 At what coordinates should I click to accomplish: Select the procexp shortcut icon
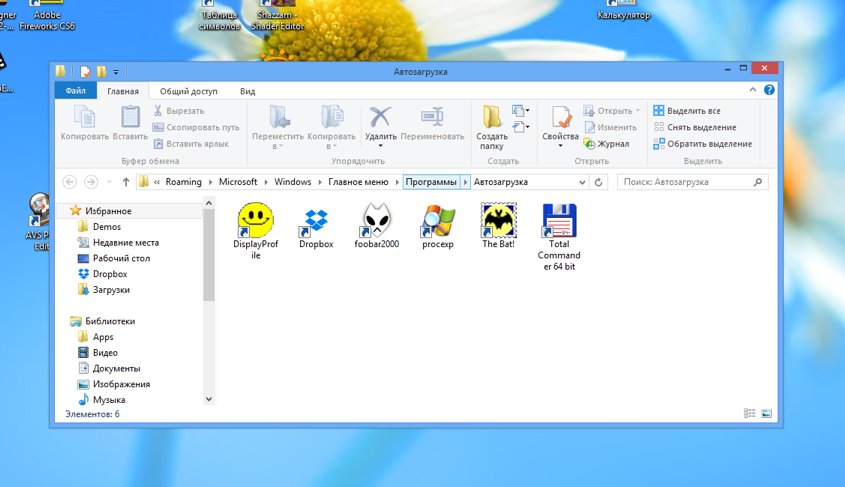click(437, 220)
